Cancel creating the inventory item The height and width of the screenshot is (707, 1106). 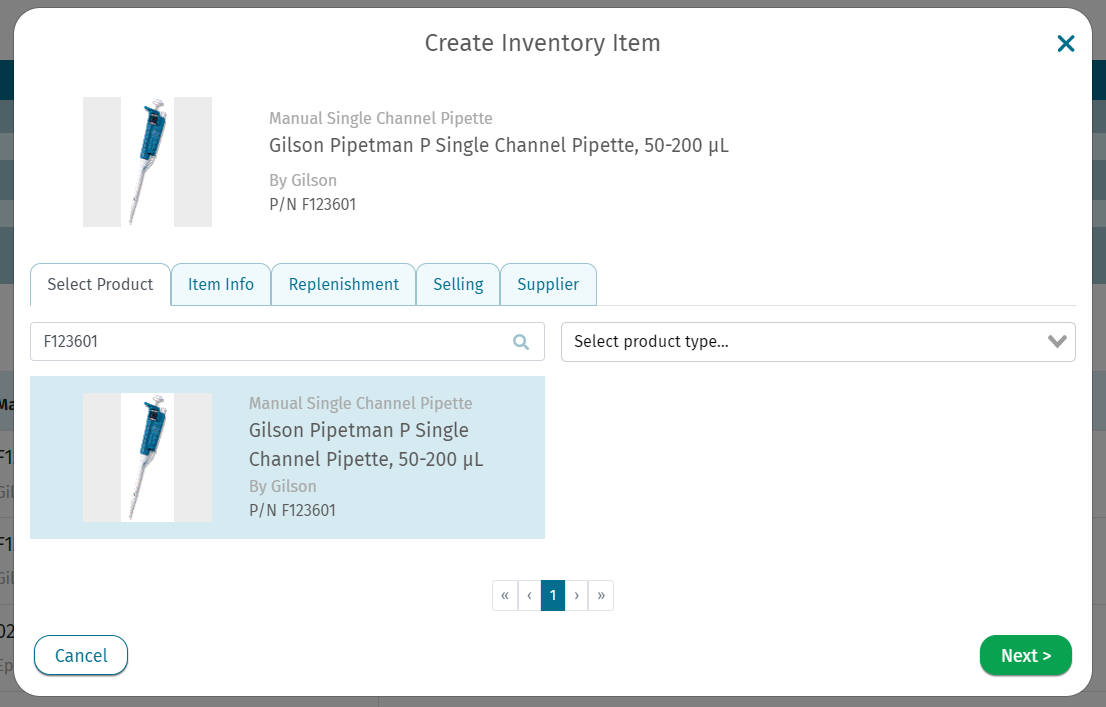(x=81, y=655)
